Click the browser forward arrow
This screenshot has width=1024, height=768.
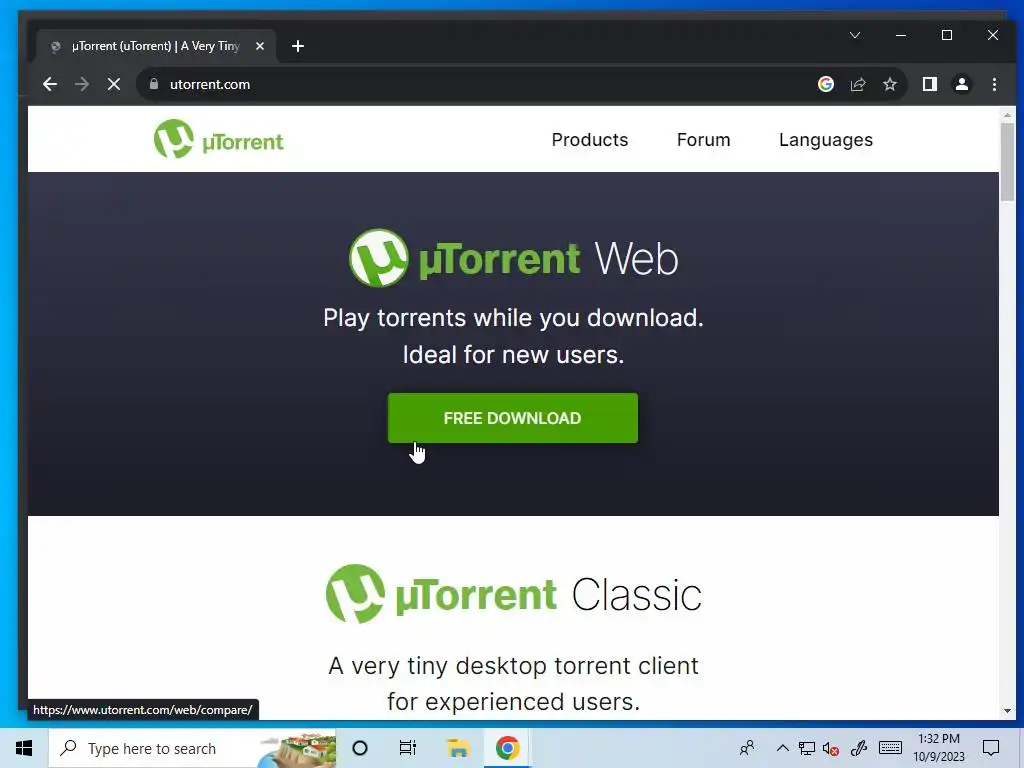point(82,84)
